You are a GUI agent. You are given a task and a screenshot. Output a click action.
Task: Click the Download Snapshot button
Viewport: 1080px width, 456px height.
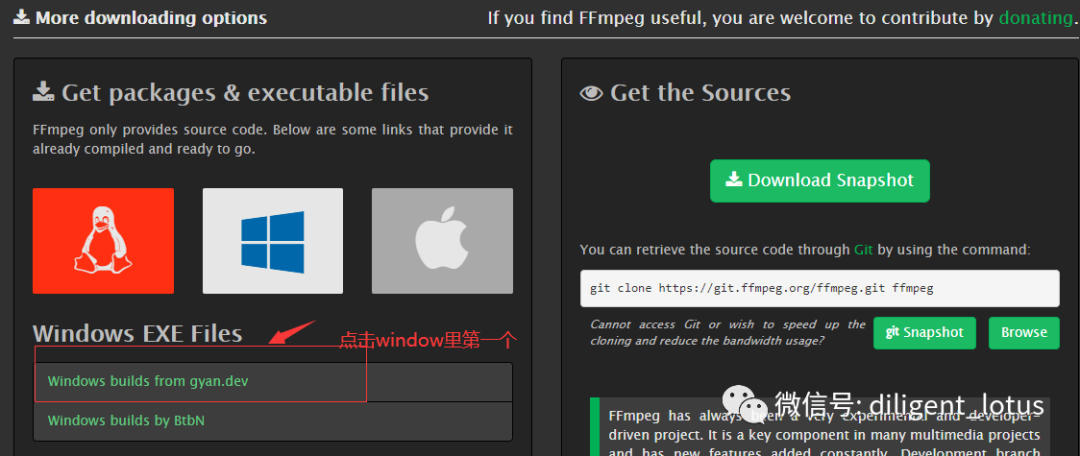click(x=820, y=180)
